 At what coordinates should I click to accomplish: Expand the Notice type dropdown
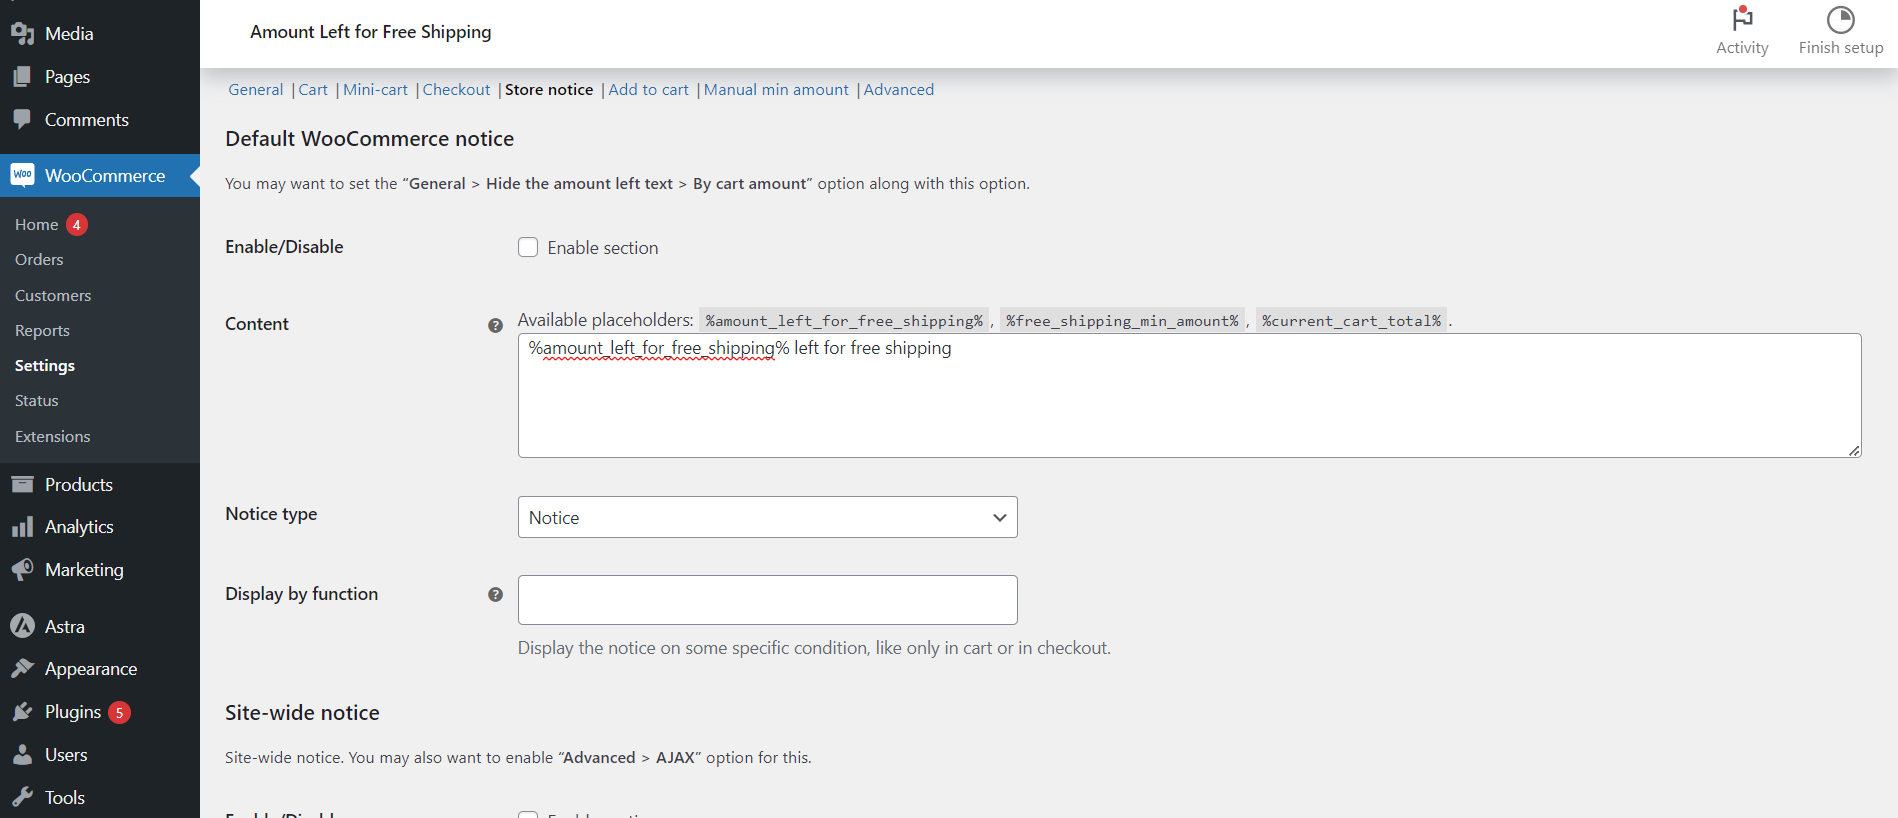point(767,518)
